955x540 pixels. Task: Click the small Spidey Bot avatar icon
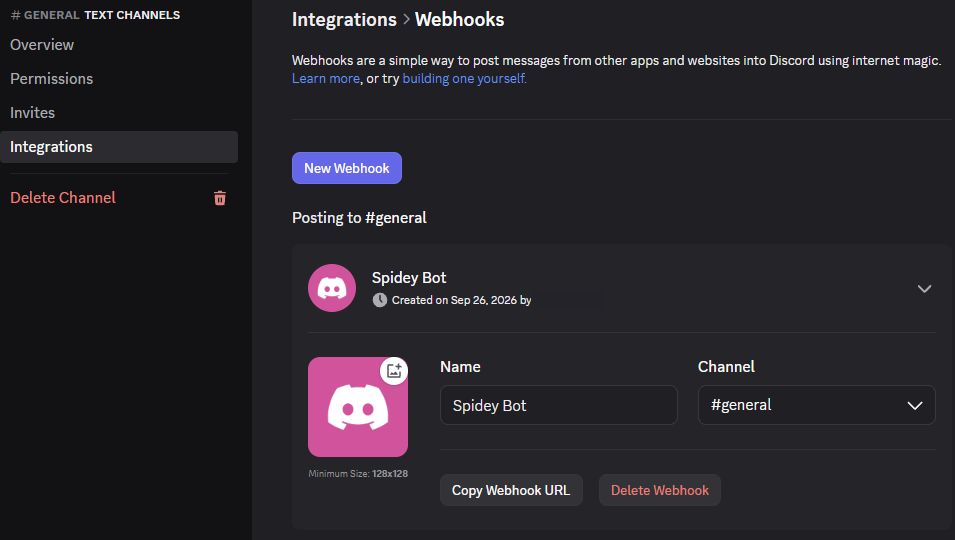click(332, 288)
